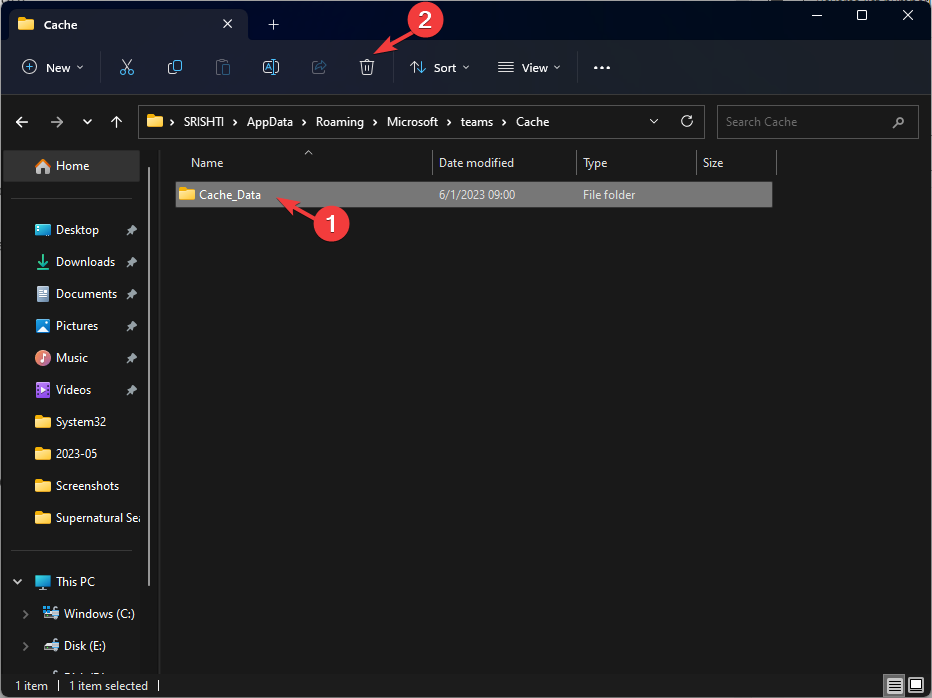932x698 pixels.
Task: Open the View dropdown menu
Action: [x=529, y=68]
